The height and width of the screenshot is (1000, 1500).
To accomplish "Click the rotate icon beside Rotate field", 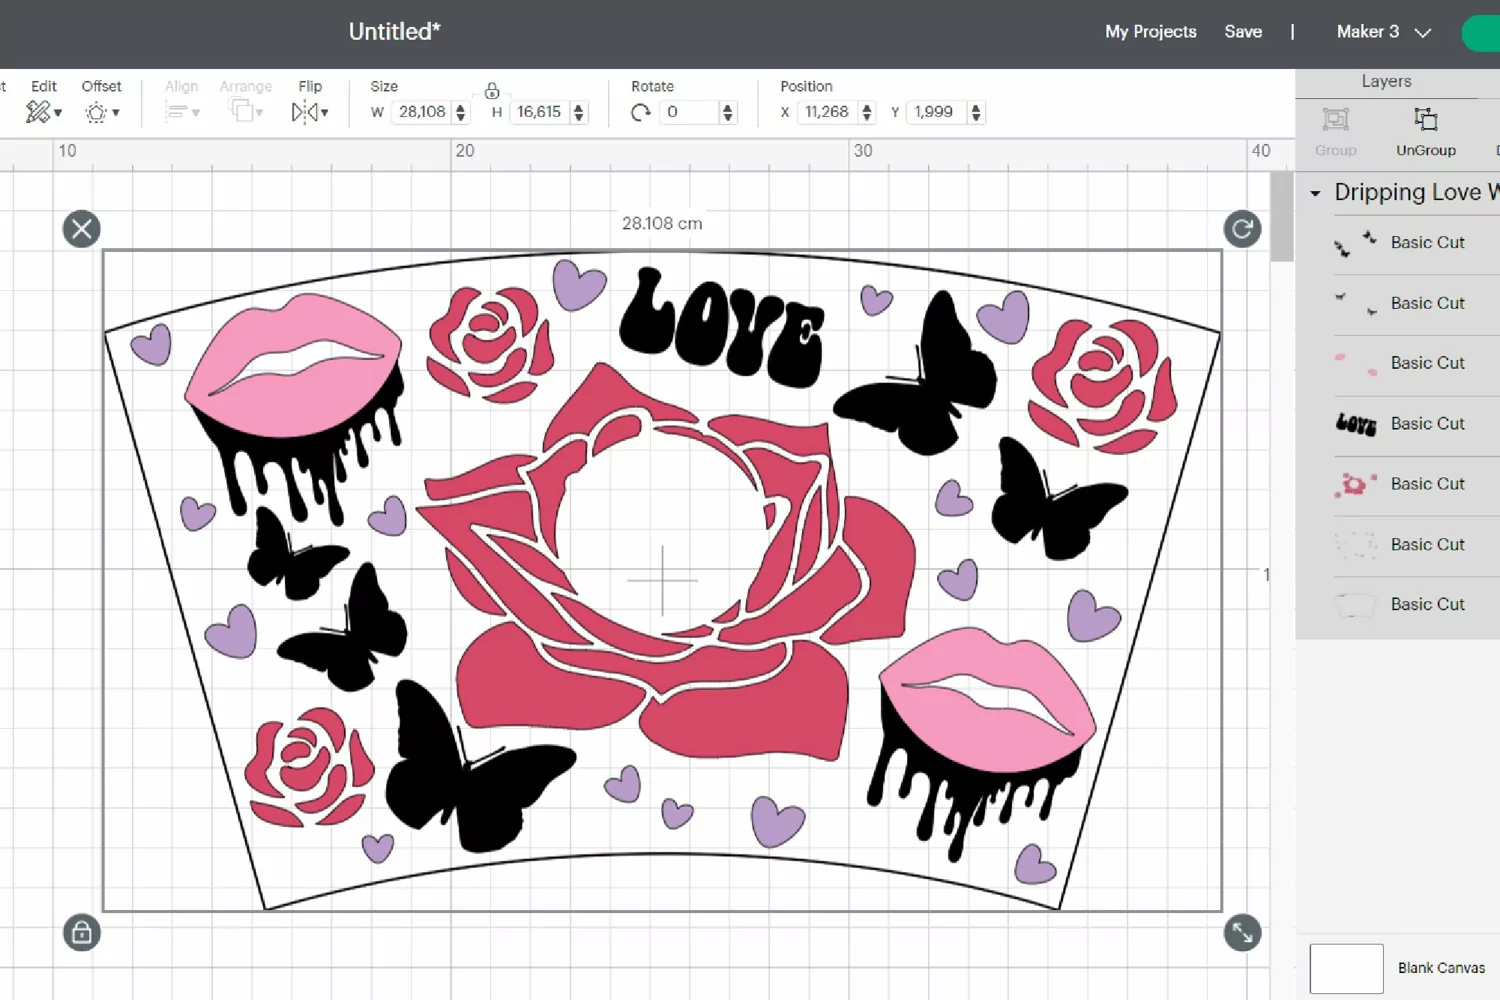I will (640, 113).
